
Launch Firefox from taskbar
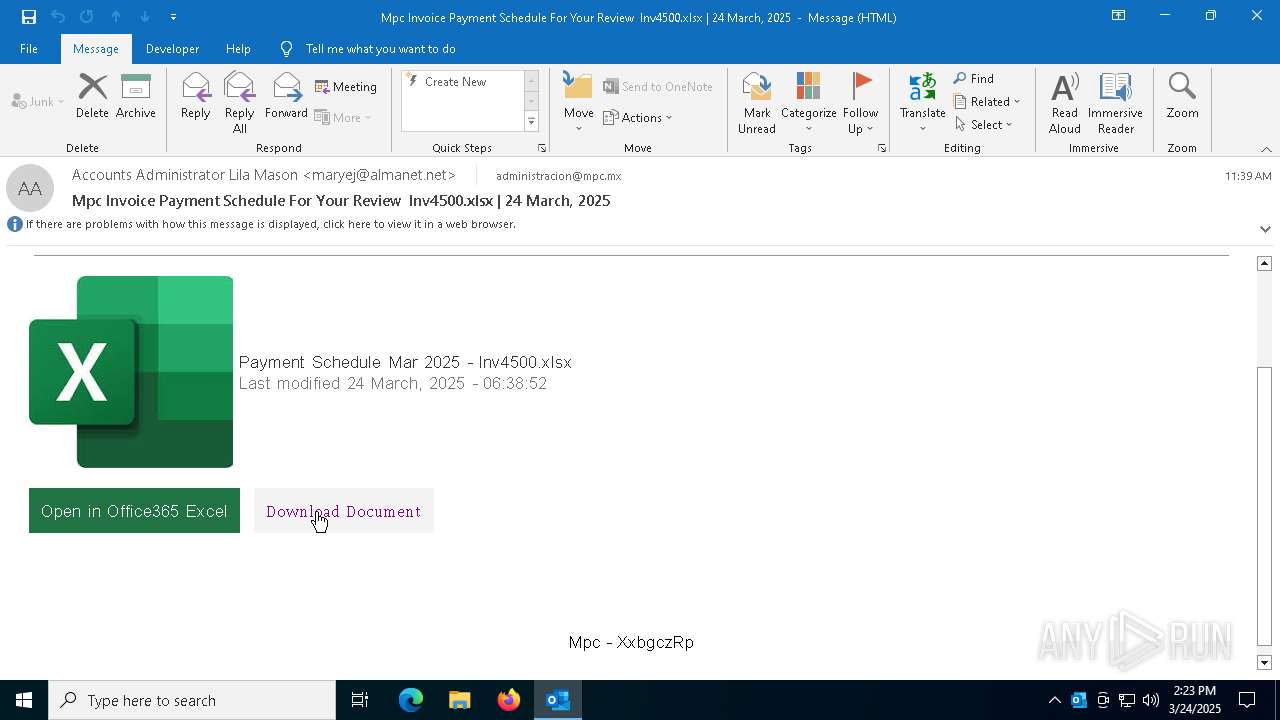[509, 700]
